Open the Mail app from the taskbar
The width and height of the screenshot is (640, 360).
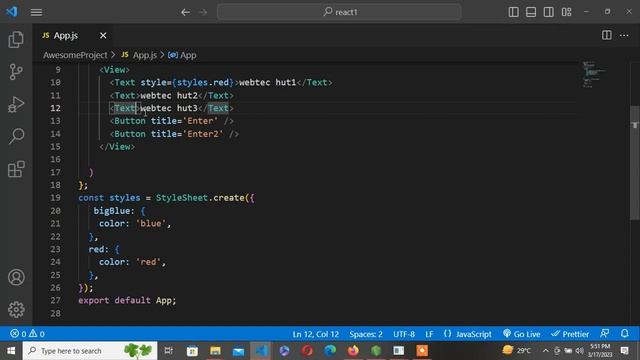[238, 351]
